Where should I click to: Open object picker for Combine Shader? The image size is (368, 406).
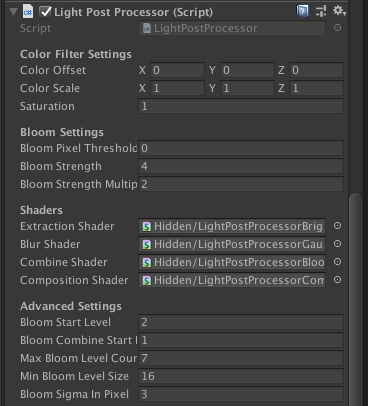(337, 262)
